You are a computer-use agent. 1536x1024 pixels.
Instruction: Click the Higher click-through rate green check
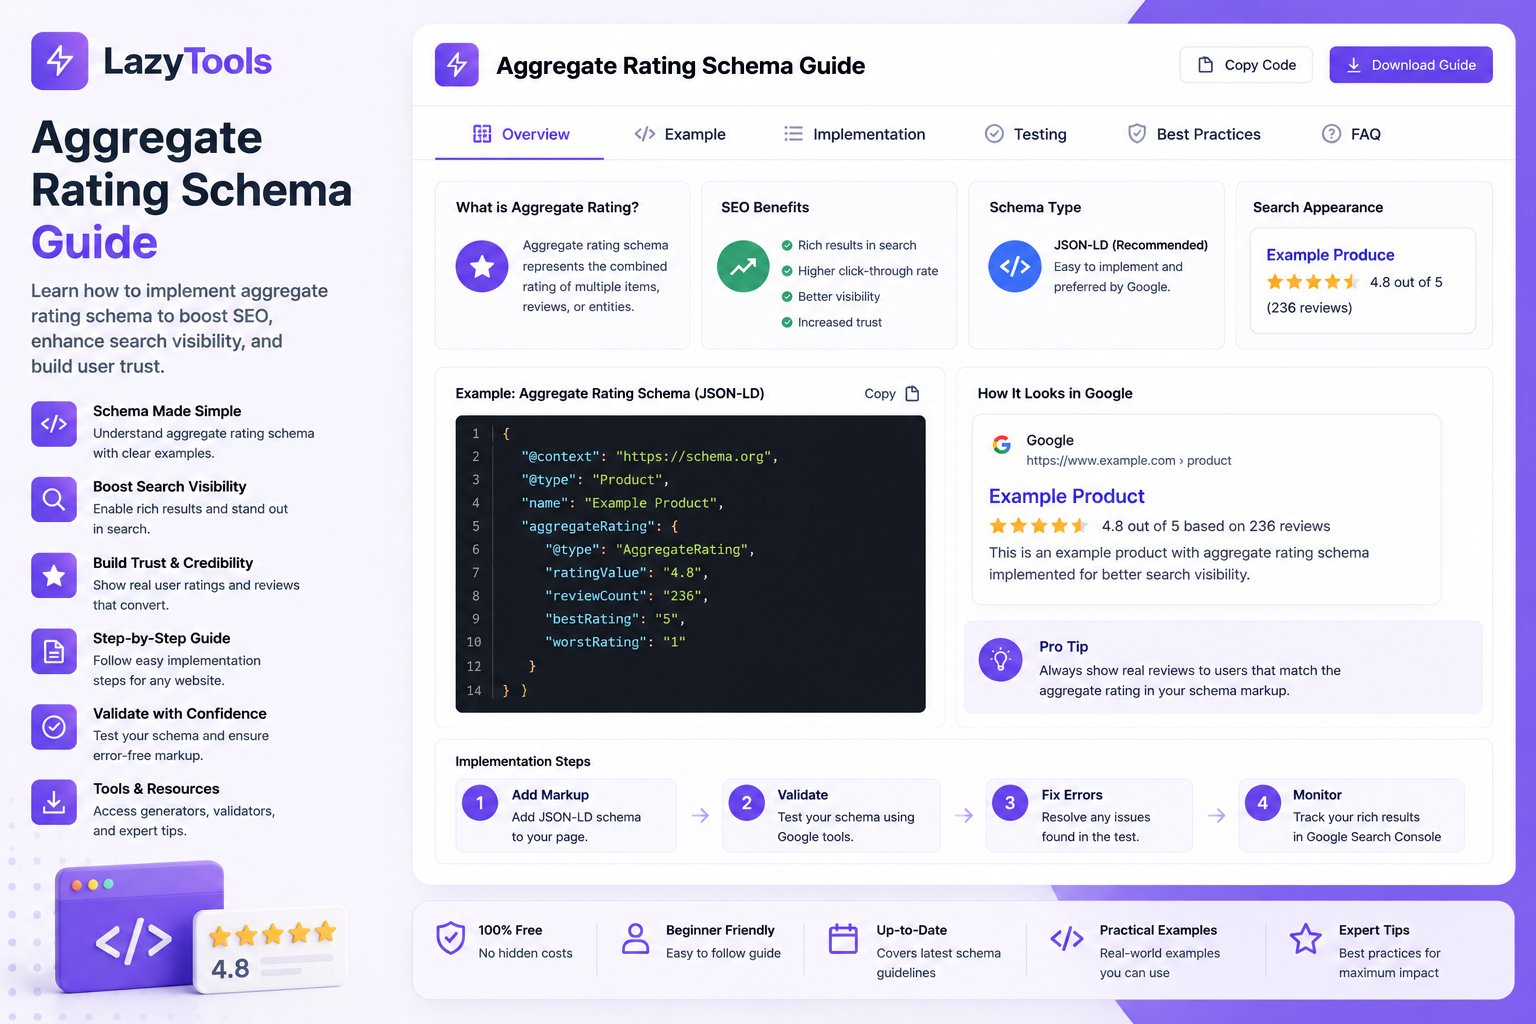coord(787,271)
